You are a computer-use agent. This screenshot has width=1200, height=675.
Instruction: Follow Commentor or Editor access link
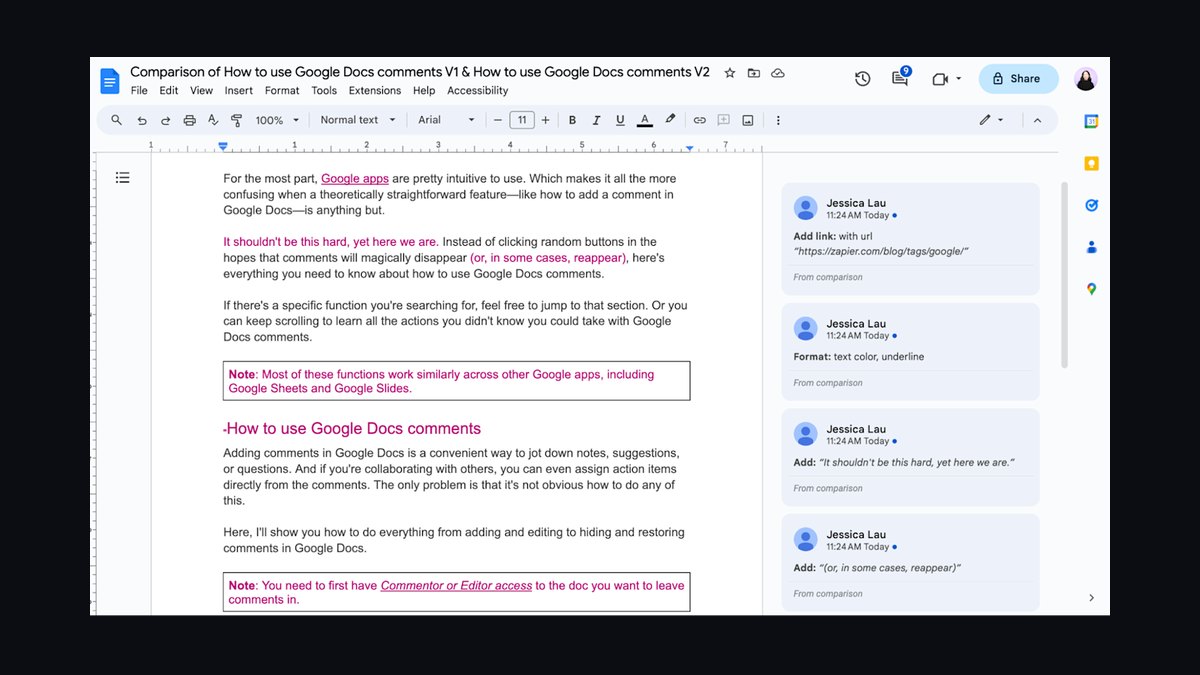(x=456, y=586)
